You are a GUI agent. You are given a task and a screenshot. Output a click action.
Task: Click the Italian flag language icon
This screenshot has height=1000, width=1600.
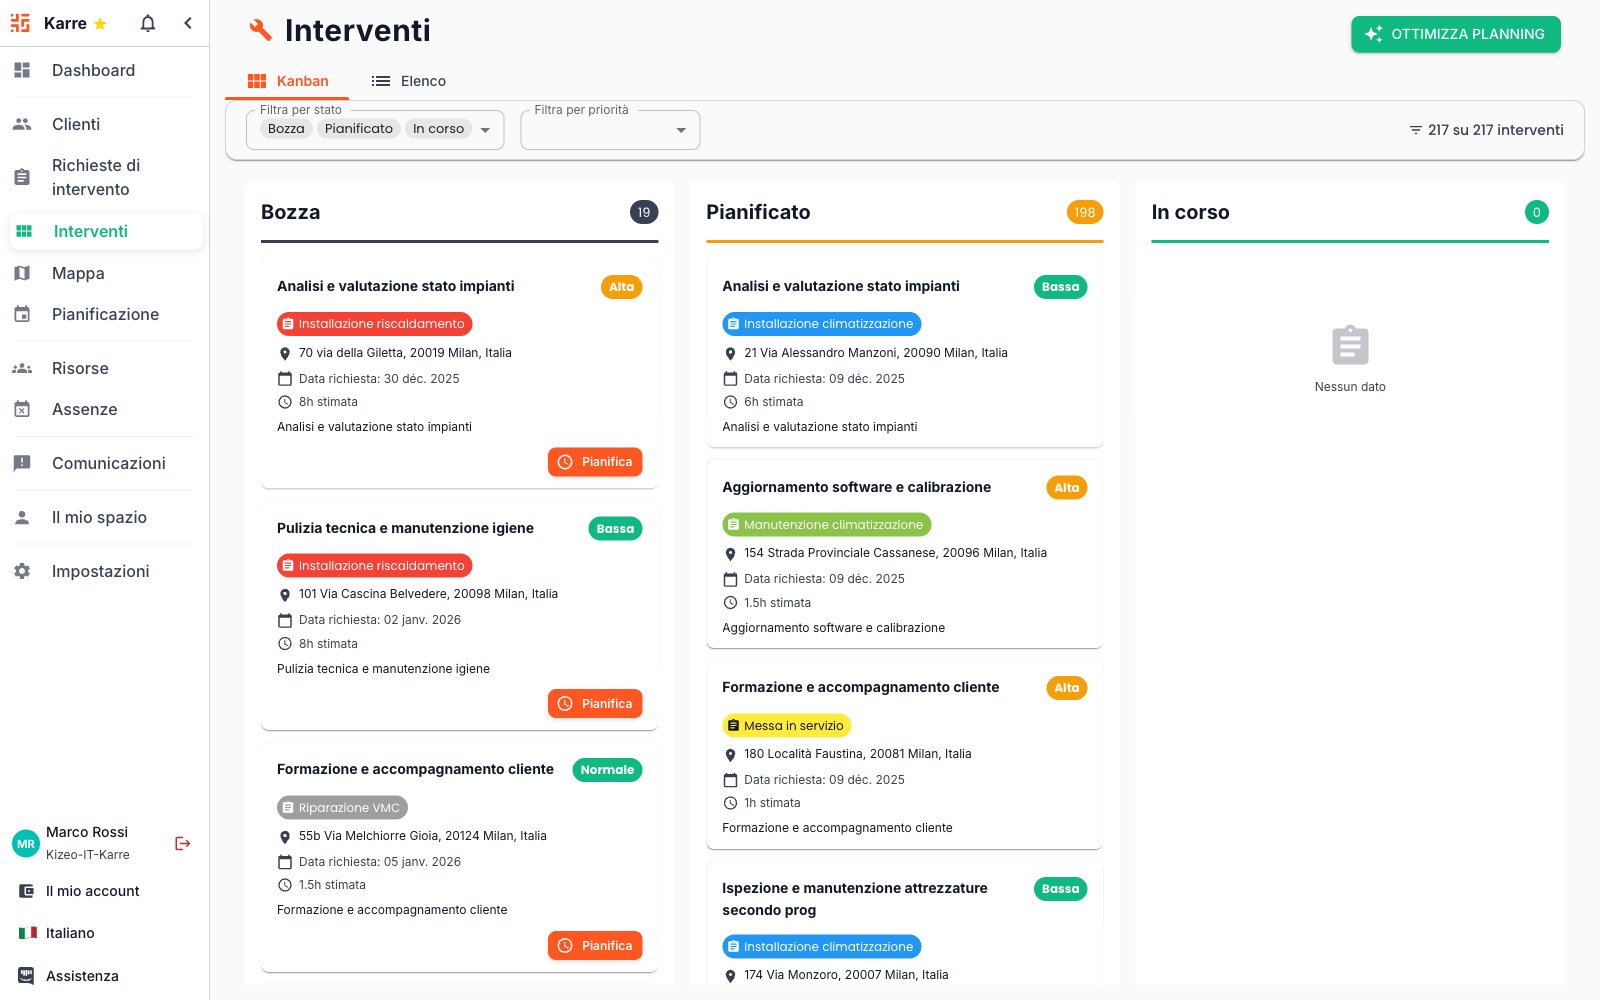point(27,932)
